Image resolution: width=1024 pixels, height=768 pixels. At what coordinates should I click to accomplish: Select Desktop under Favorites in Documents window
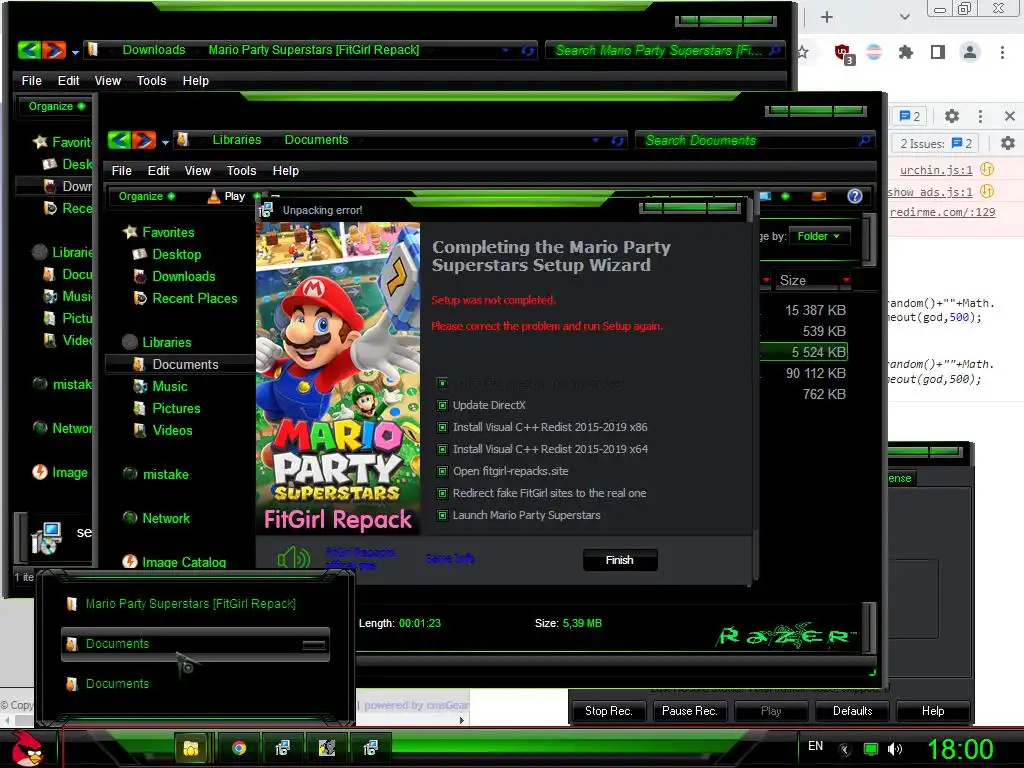point(176,254)
